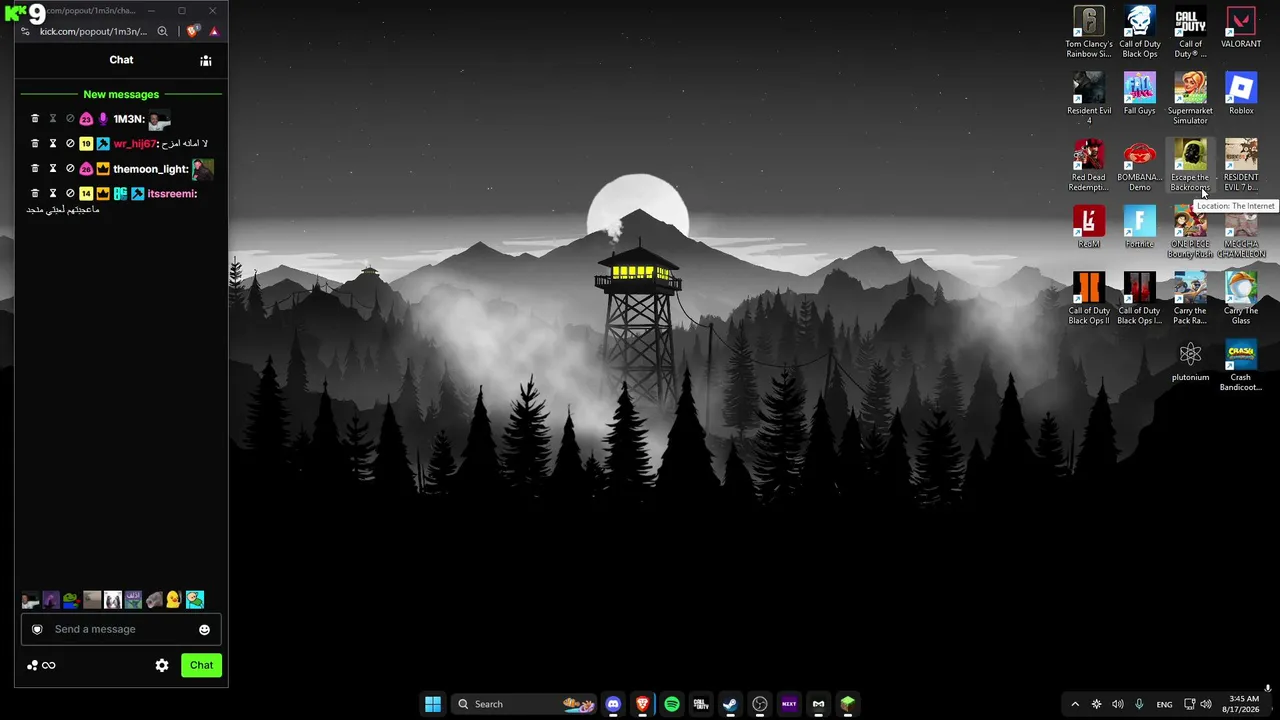The width and height of the screenshot is (1280, 720).
Task: Select Carry The Glass desktop icon
Action: 1241,300
